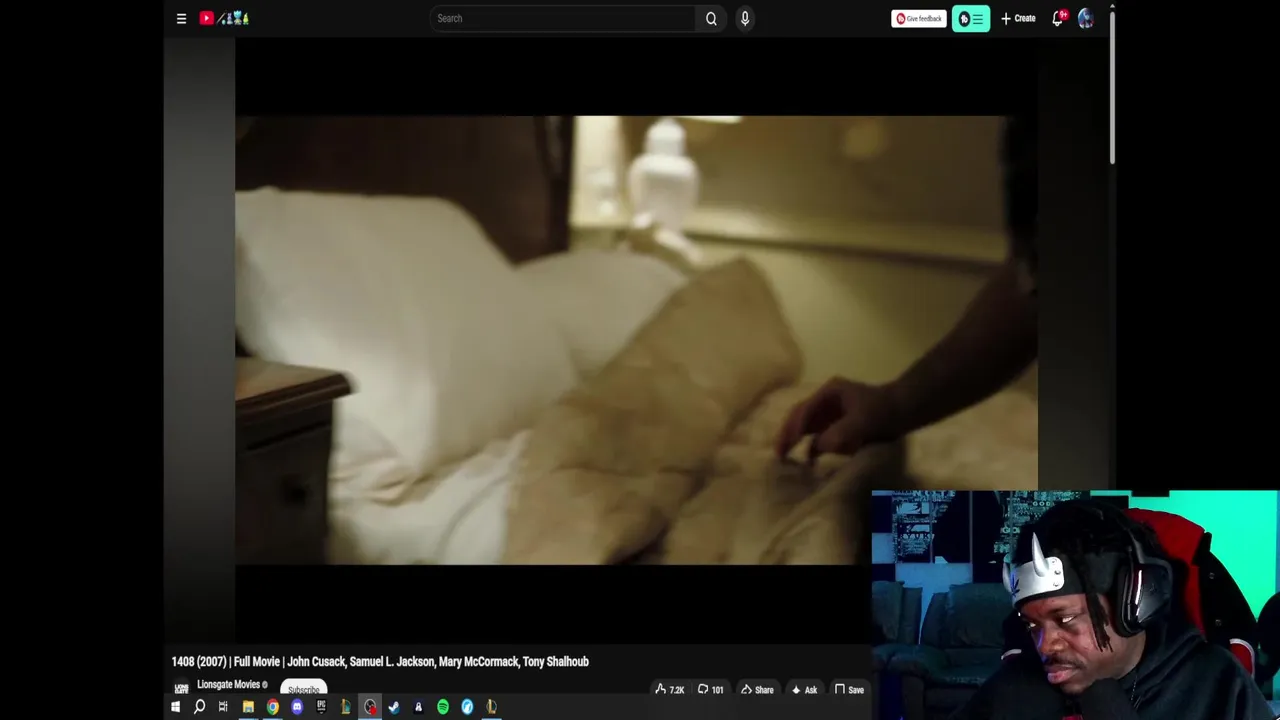Screen dimensions: 1280x720
Task: Open the Lionsgate Movies channel link
Action: (228, 685)
